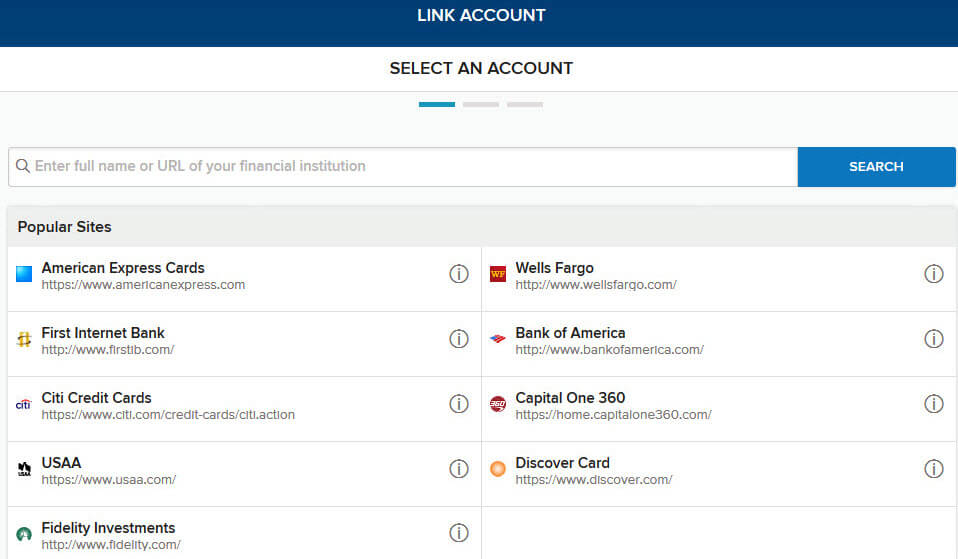Focus the financial institution search field

403,167
